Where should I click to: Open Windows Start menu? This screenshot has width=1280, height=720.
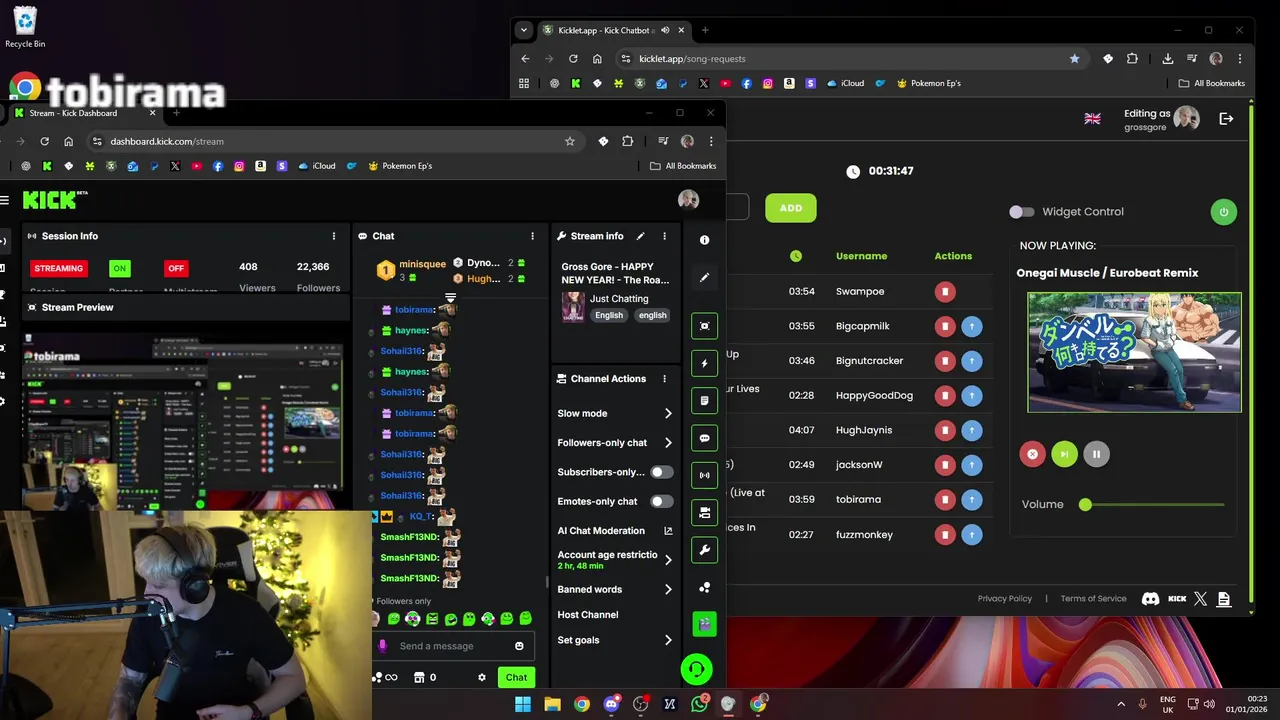coord(522,704)
